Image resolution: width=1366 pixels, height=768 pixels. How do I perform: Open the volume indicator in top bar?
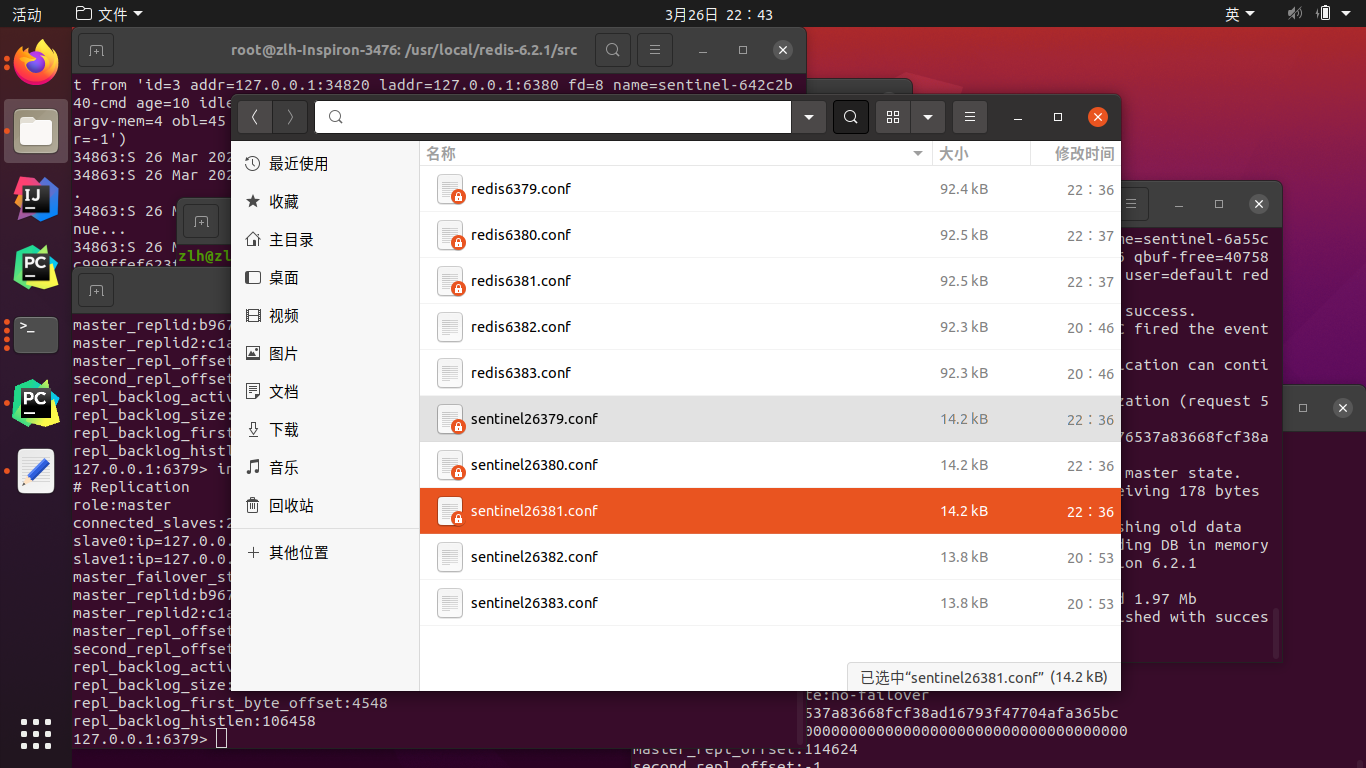coord(1294,14)
